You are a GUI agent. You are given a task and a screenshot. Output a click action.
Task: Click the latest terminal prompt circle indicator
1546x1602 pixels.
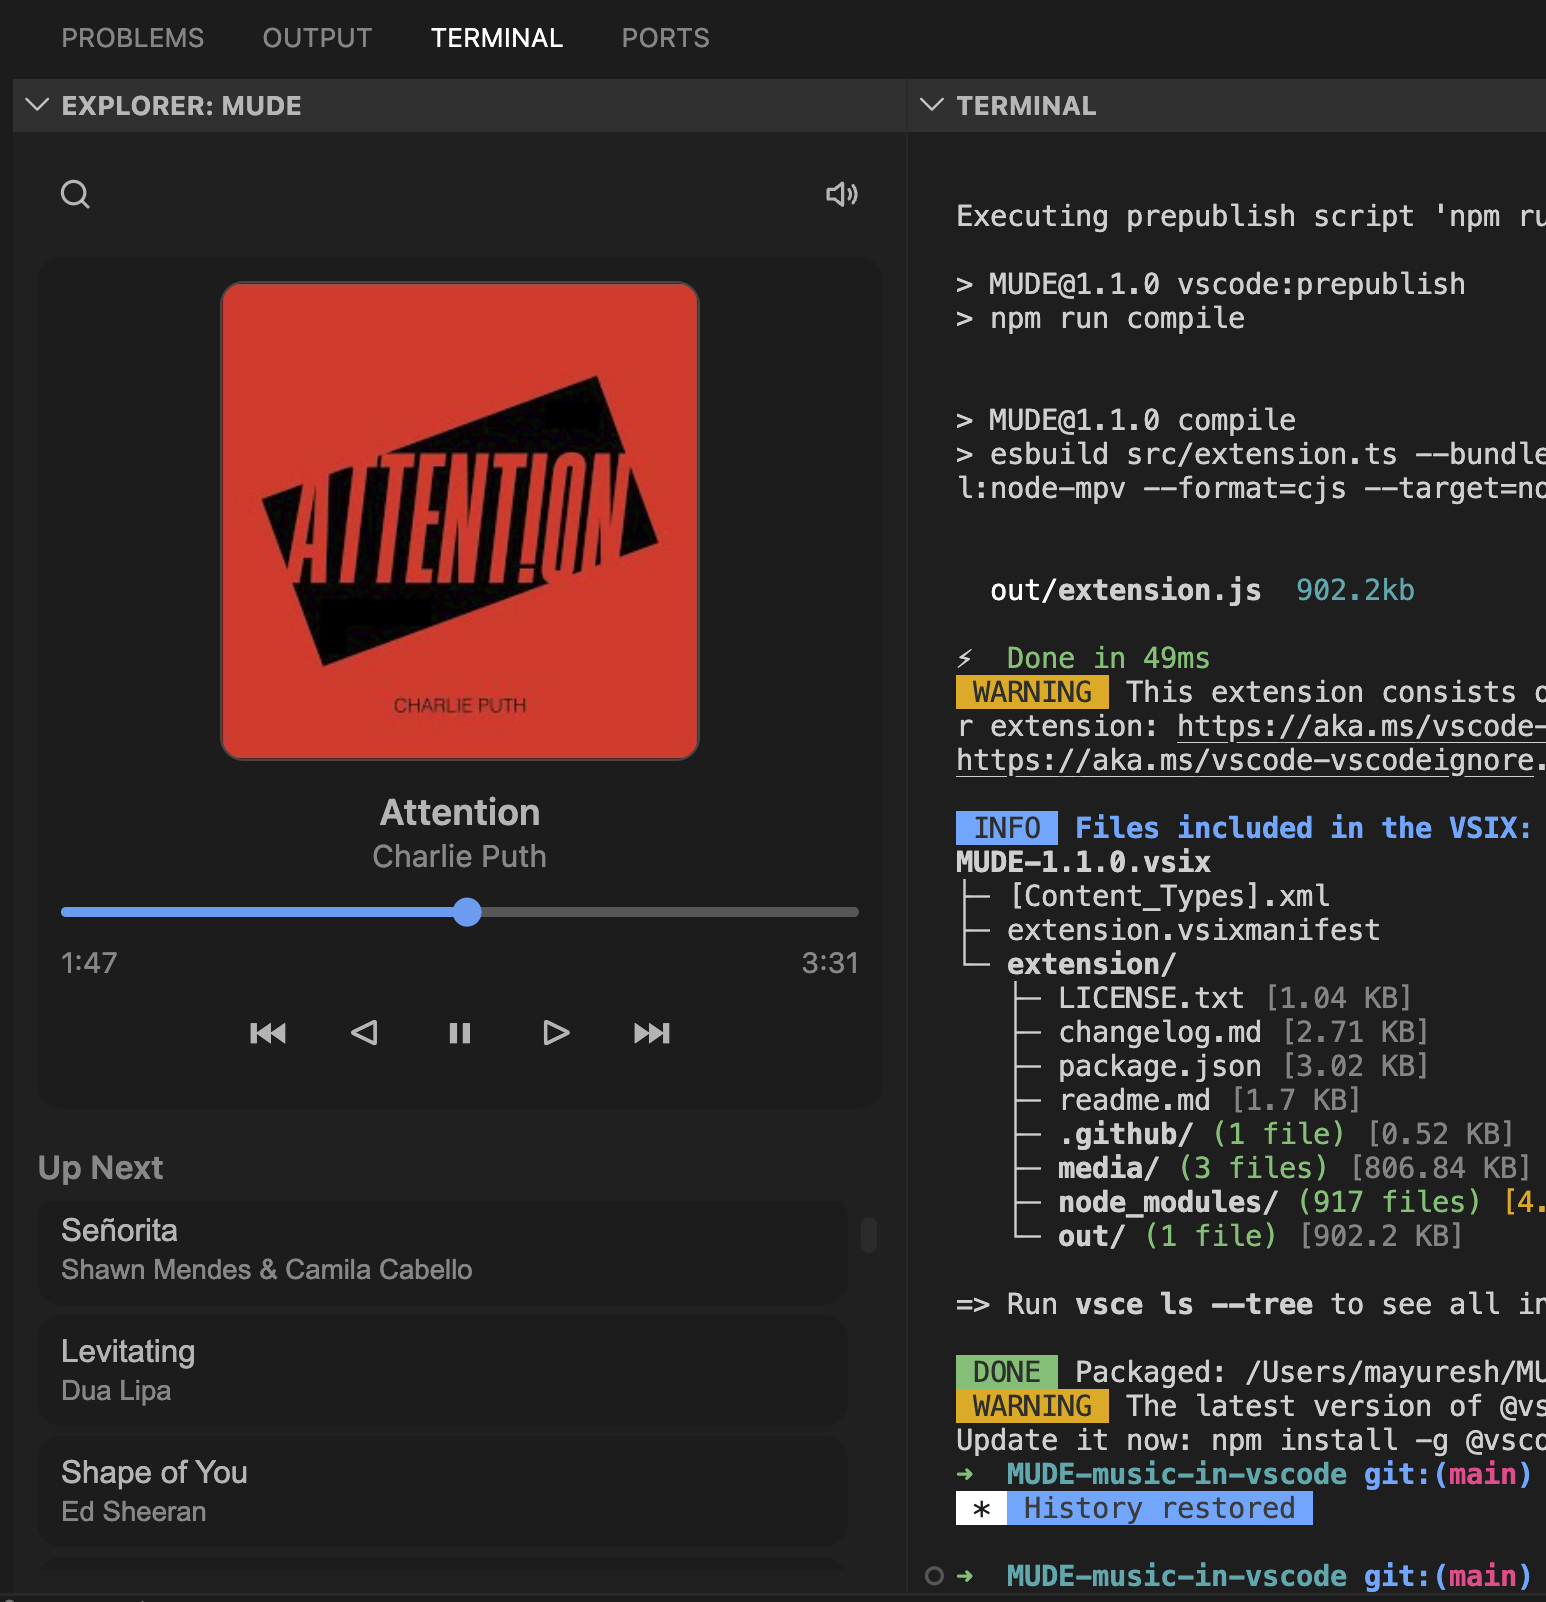[934, 1576]
